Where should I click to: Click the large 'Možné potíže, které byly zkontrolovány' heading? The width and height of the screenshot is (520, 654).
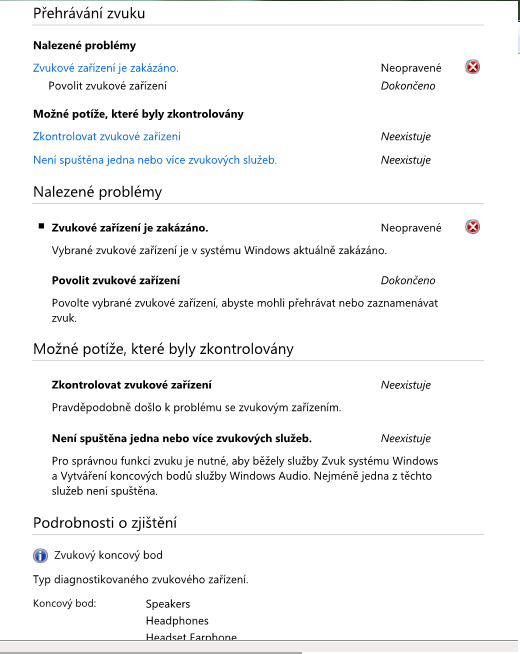163,349
